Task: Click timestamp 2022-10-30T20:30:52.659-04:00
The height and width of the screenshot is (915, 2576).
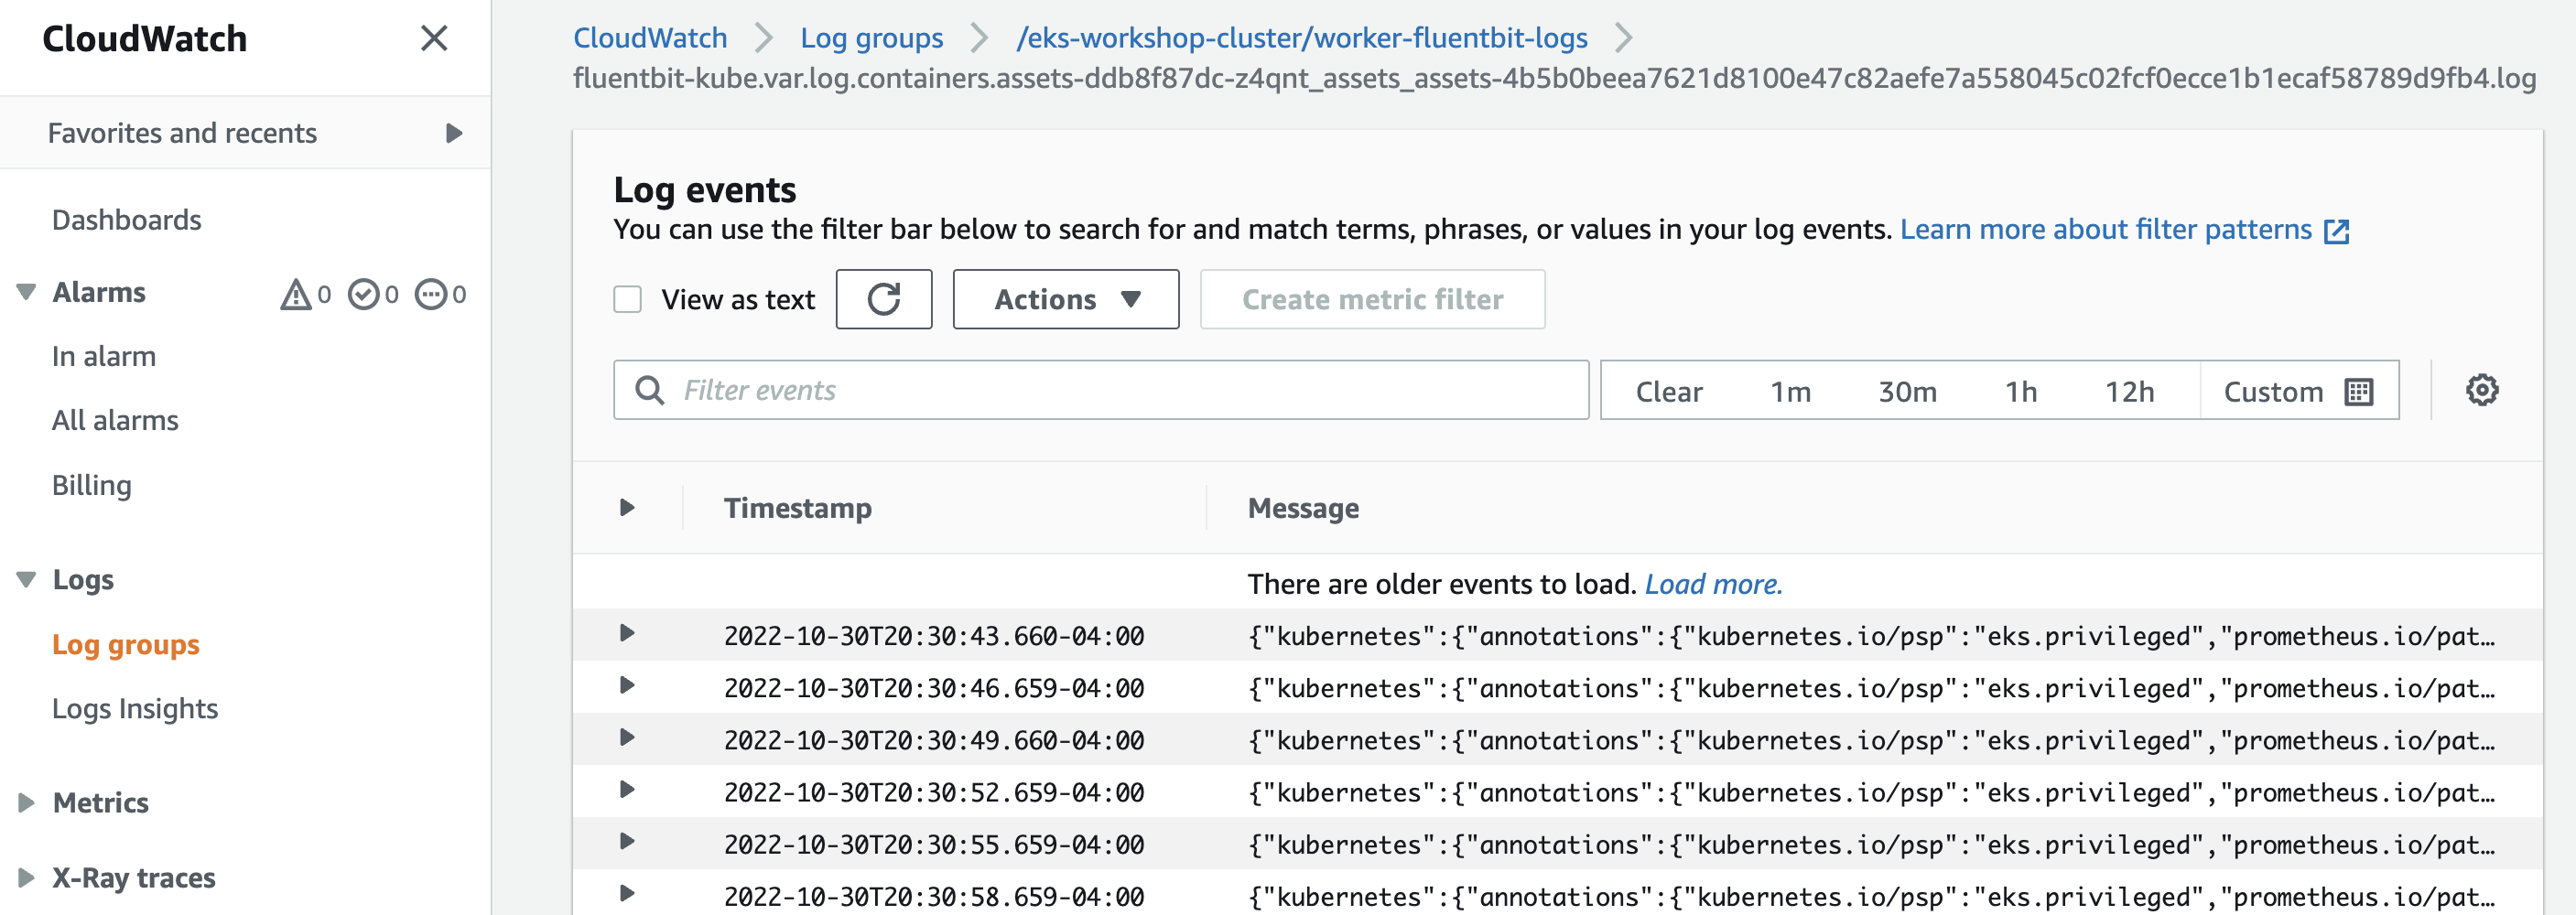Action: pos(934,792)
